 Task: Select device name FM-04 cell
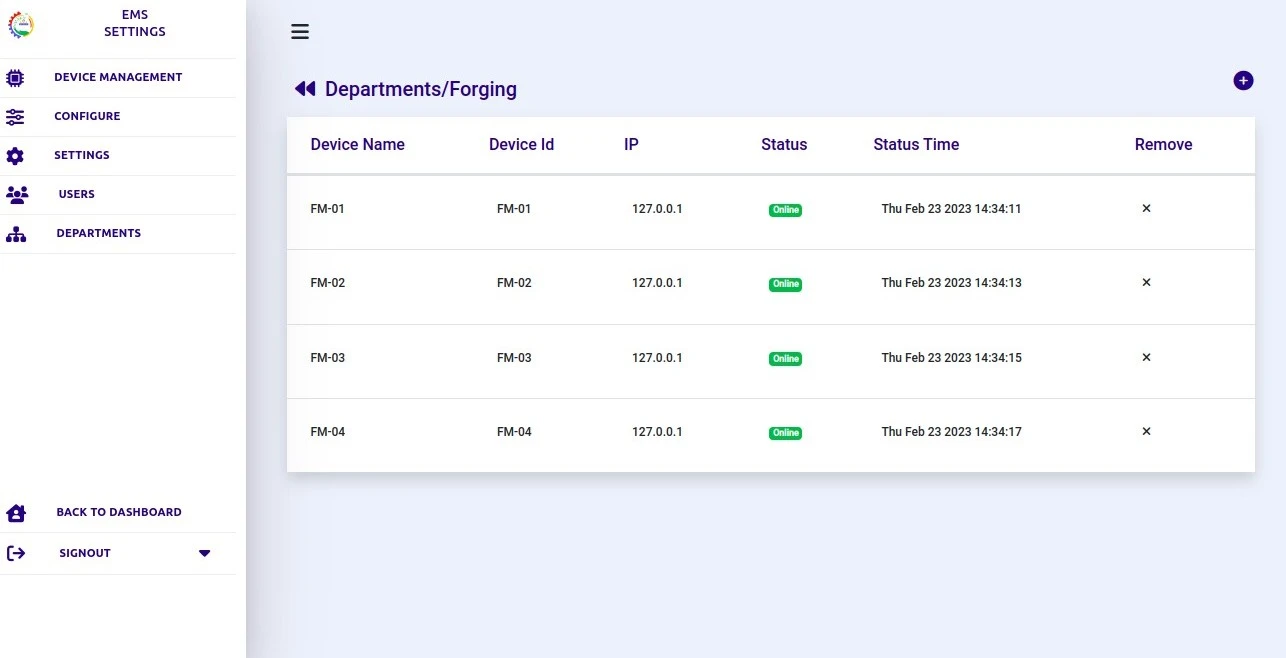pyautogui.click(x=328, y=432)
